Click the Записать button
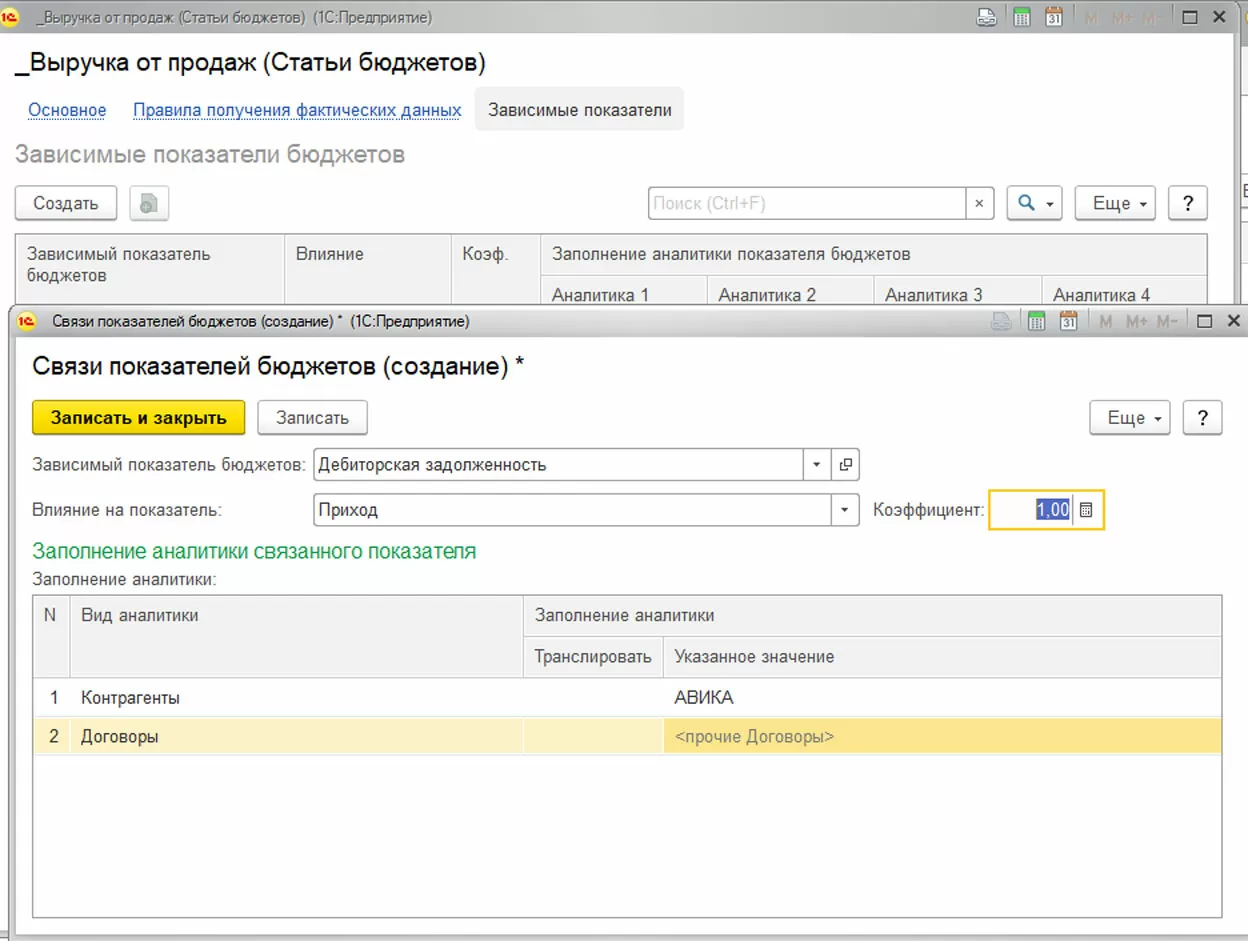 [x=312, y=418]
